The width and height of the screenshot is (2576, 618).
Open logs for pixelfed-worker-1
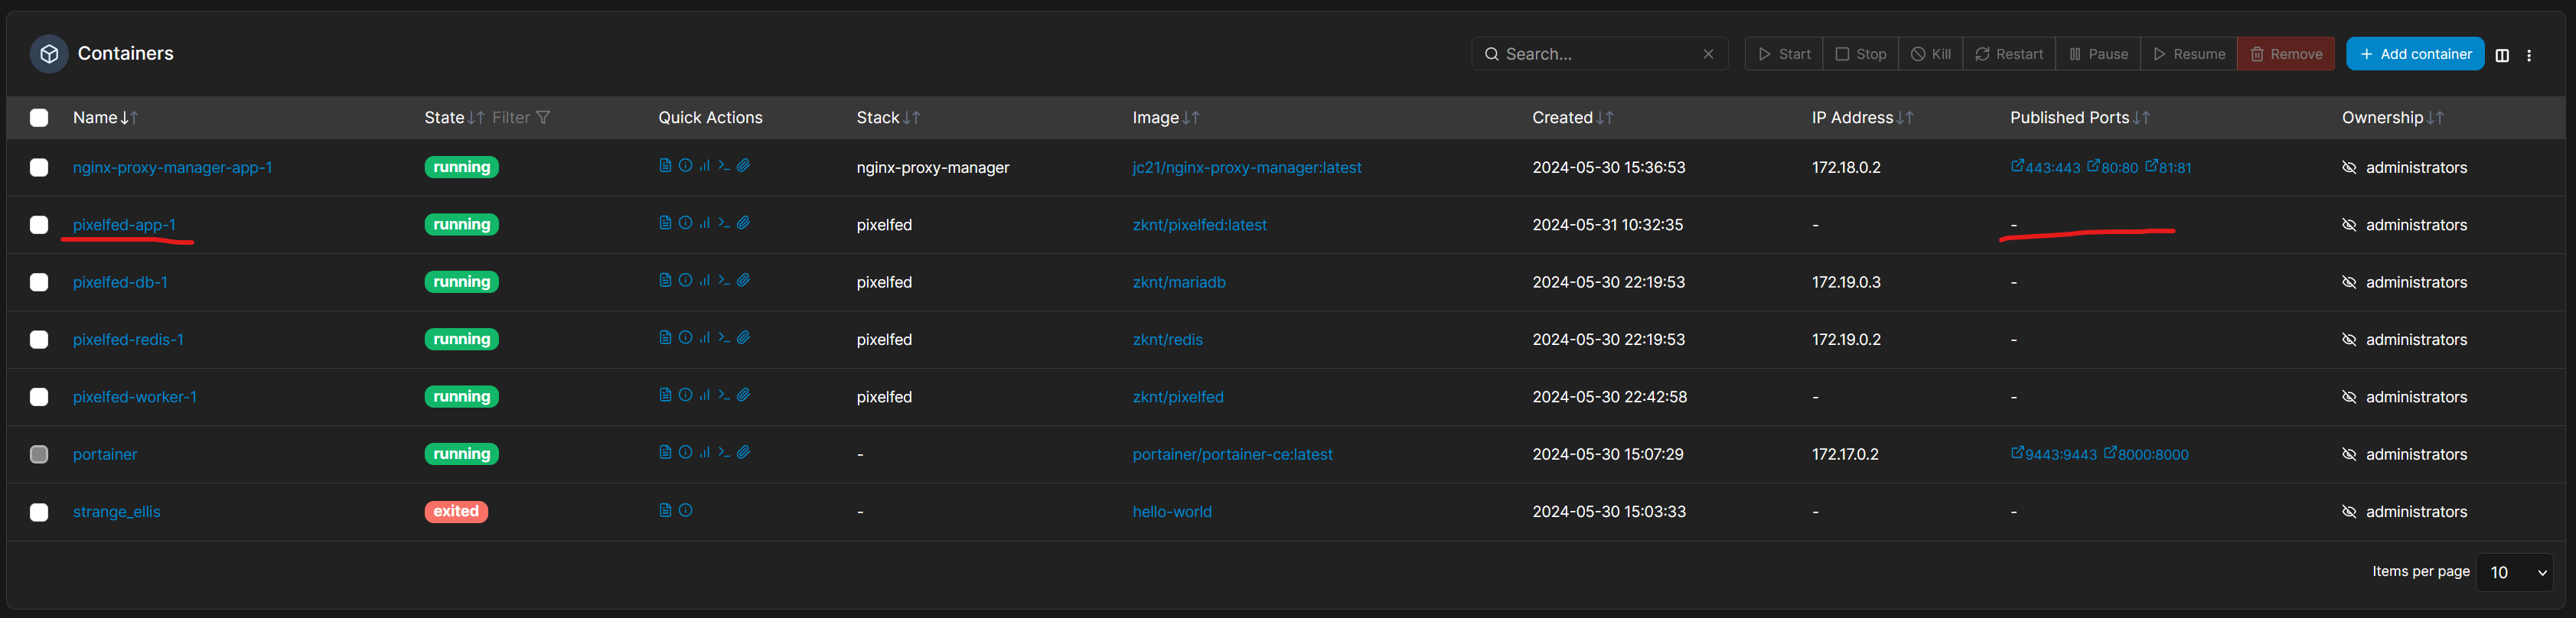(665, 395)
